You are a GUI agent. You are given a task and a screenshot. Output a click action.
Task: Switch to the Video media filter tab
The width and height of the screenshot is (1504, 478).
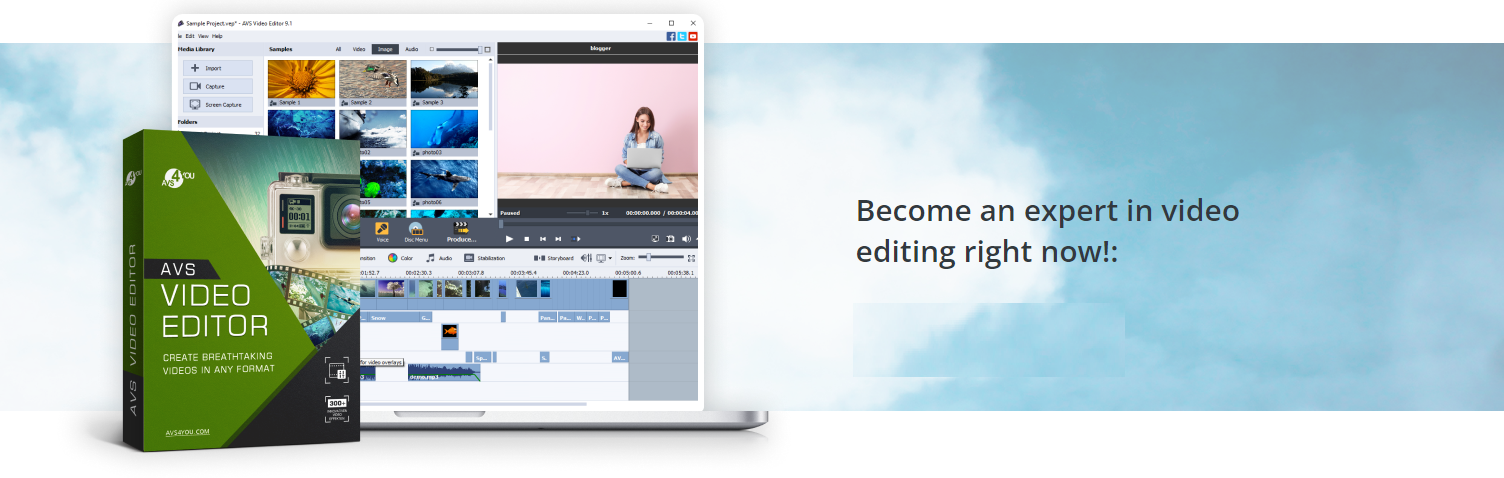(x=359, y=49)
